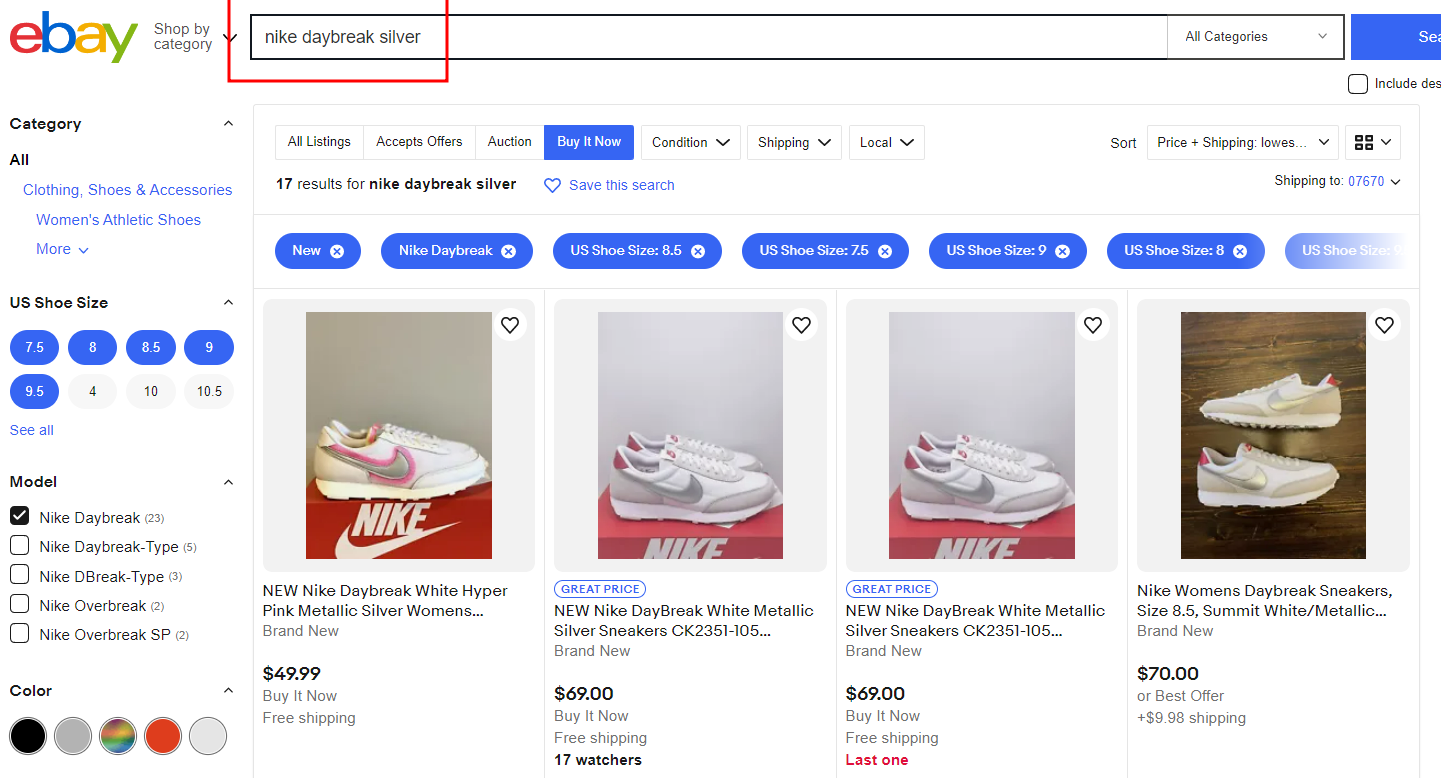The image size is (1441, 778).
Task: Choose the black color swatch
Action: pyautogui.click(x=28, y=736)
